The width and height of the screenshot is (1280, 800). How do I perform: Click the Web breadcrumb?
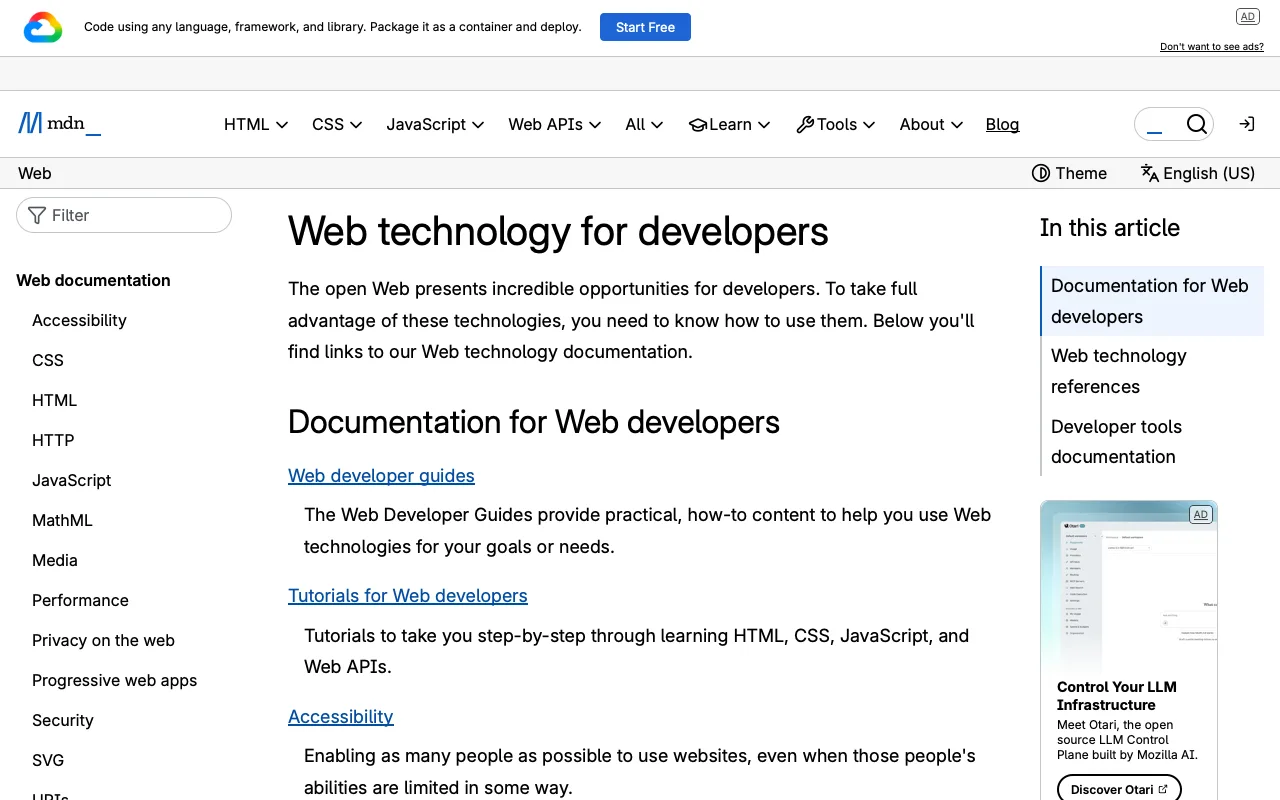[x=35, y=173]
